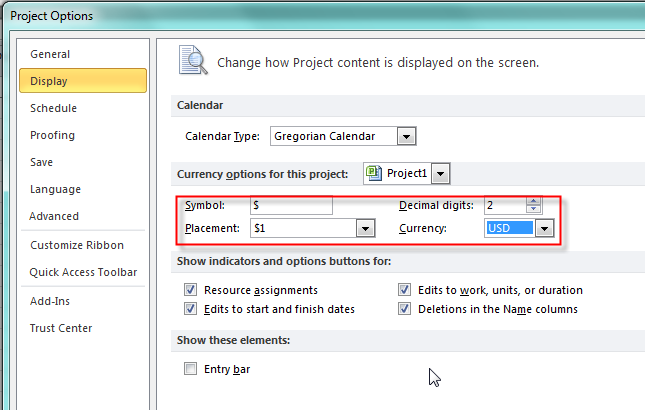This screenshot has width=645, height=410.
Task: Toggle Resource assignments checkbox
Action: click(x=191, y=290)
